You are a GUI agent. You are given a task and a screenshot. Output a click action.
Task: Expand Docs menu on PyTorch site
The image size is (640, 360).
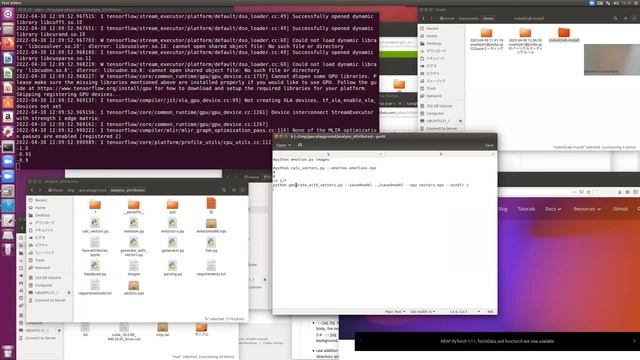coord(553,209)
